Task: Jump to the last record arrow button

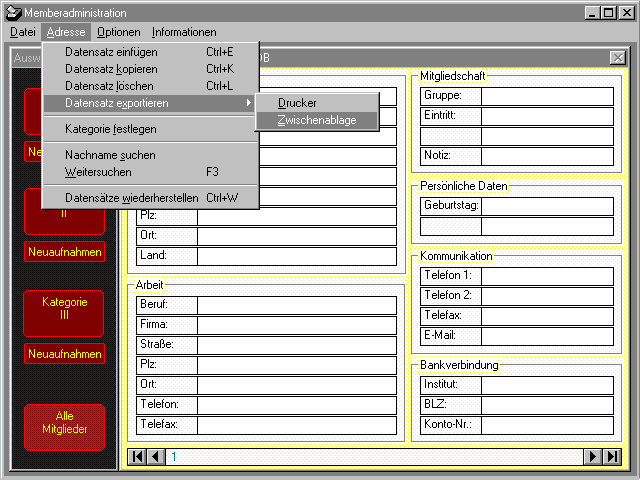Action: pyautogui.click(x=609, y=457)
